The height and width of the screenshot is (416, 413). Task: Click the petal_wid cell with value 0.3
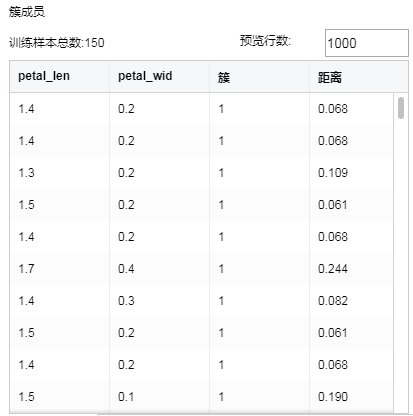[126, 301]
